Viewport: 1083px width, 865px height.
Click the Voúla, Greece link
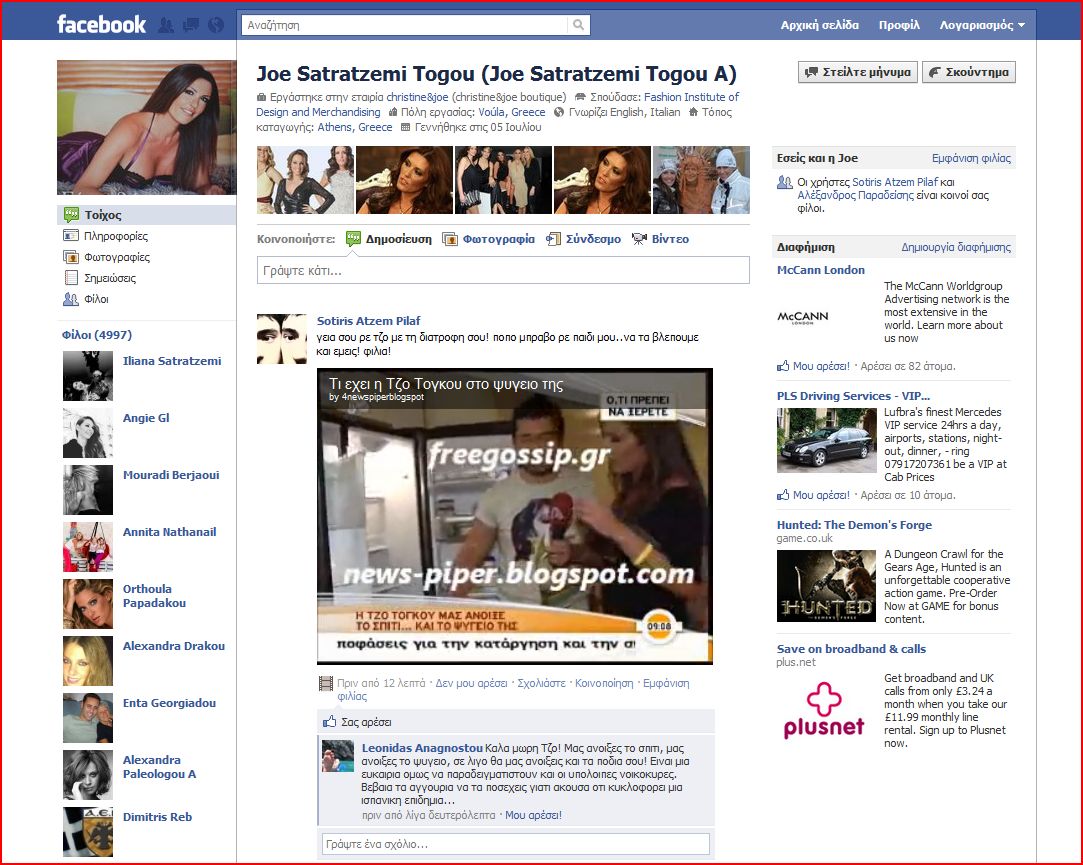coord(512,112)
